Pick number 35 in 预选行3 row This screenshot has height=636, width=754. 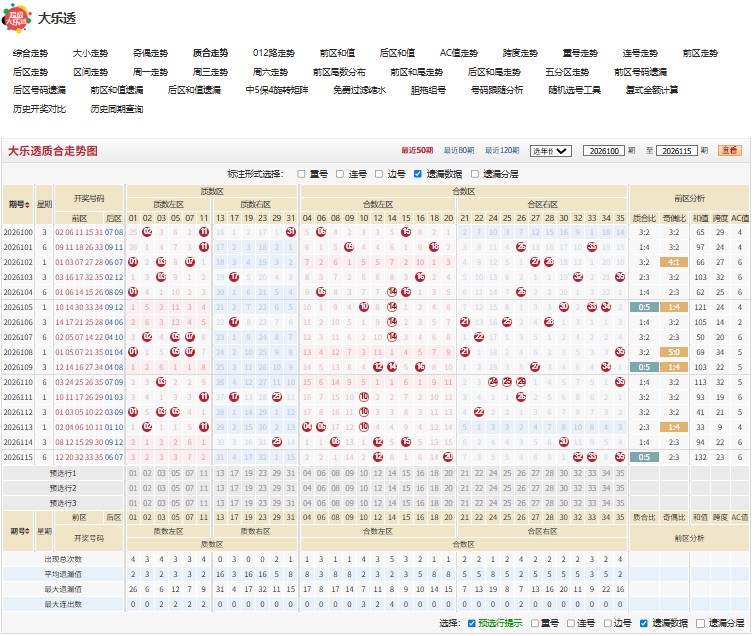point(620,503)
